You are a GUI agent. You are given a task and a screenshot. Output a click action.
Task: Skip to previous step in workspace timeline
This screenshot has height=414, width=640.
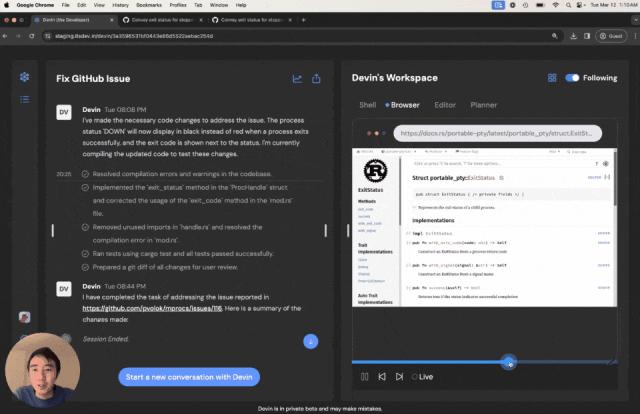pyautogui.click(x=382, y=376)
